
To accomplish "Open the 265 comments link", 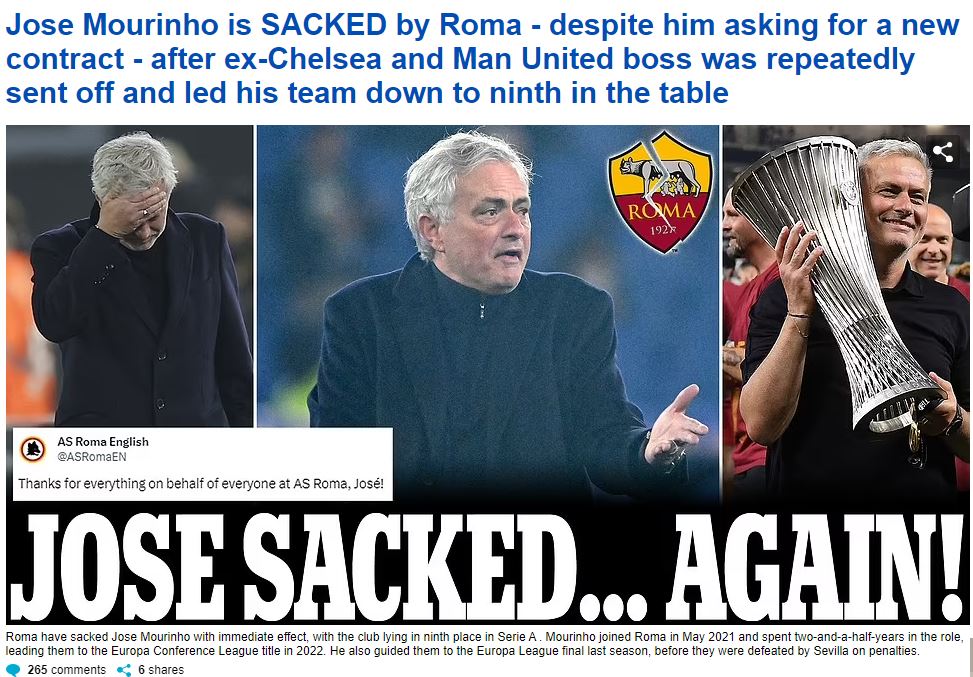I will [66, 670].
